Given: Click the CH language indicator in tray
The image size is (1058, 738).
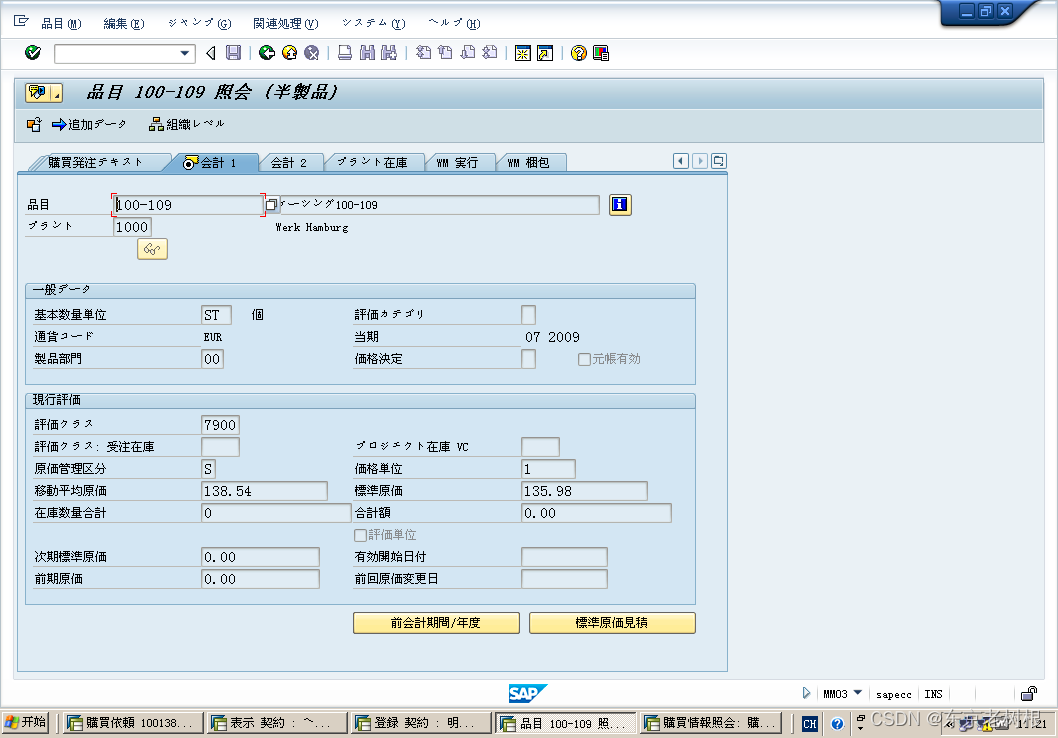Looking at the screenshot, I should point(810,724).
